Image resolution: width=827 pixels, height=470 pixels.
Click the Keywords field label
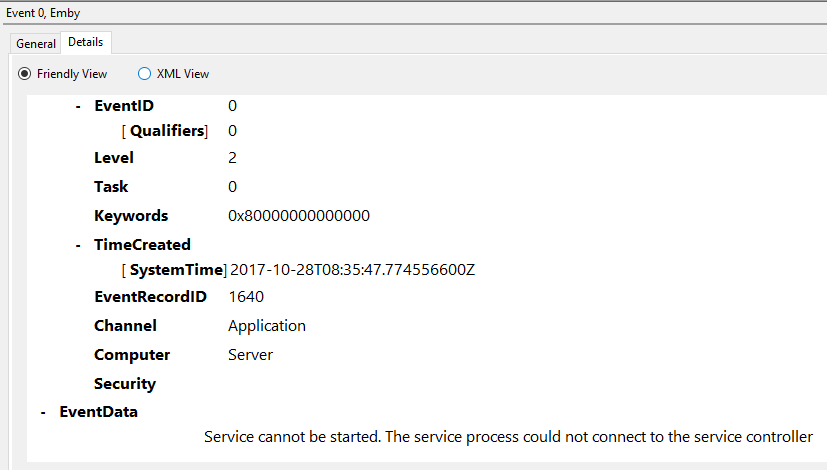pos(131,216)
